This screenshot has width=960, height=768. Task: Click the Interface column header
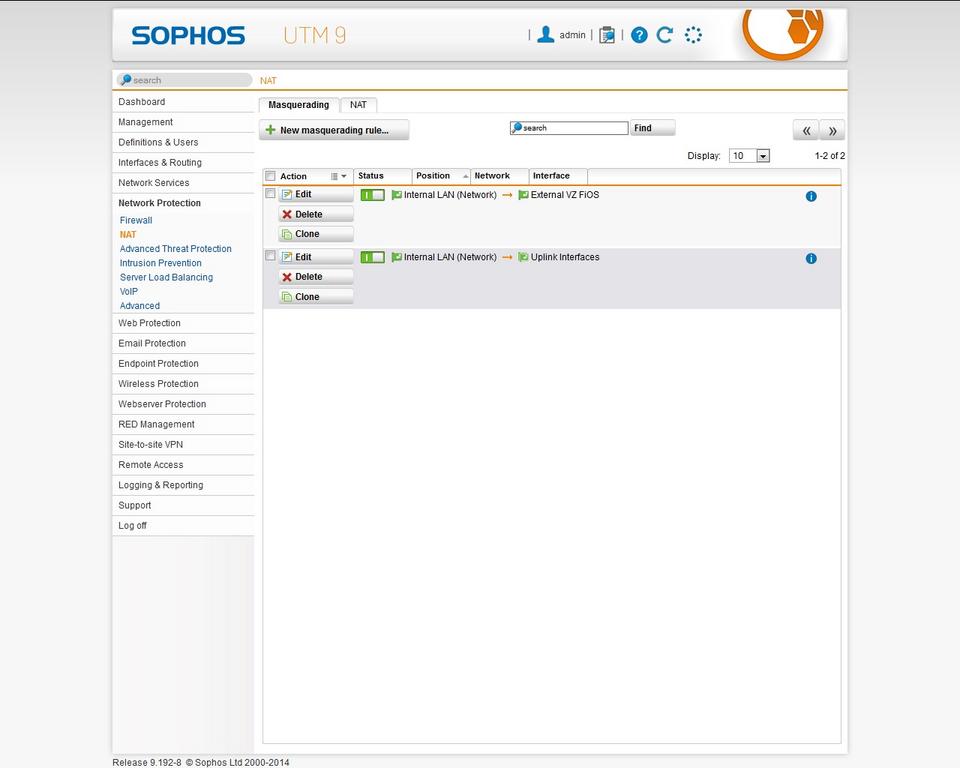tap(558, 176)
